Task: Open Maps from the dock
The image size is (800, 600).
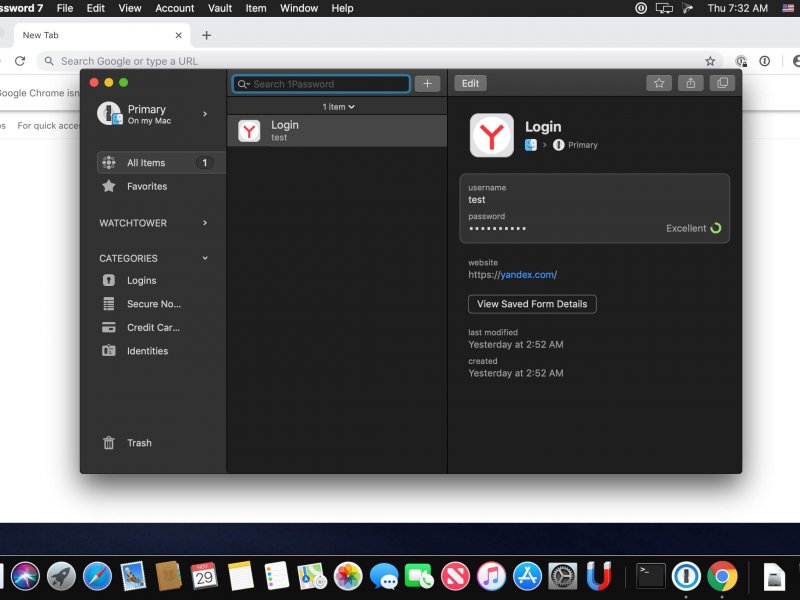Action: click(312, 576)
